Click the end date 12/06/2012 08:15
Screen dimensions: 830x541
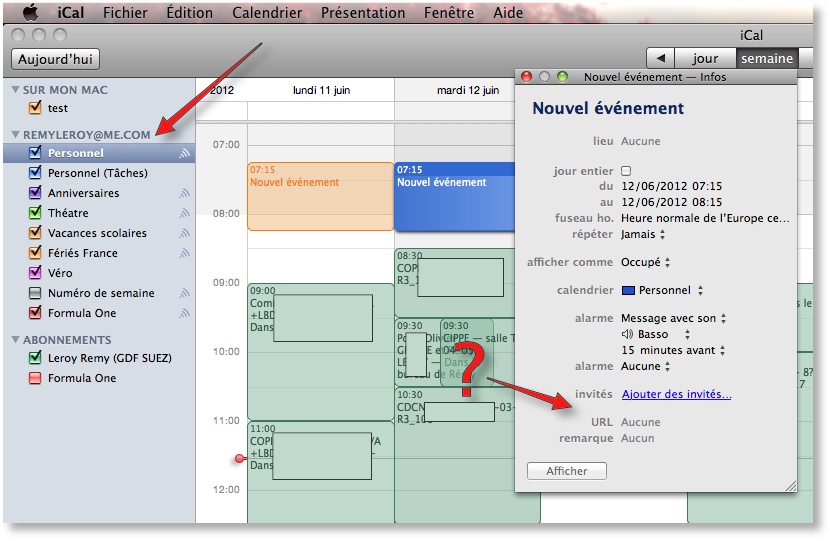coord(671,202)
